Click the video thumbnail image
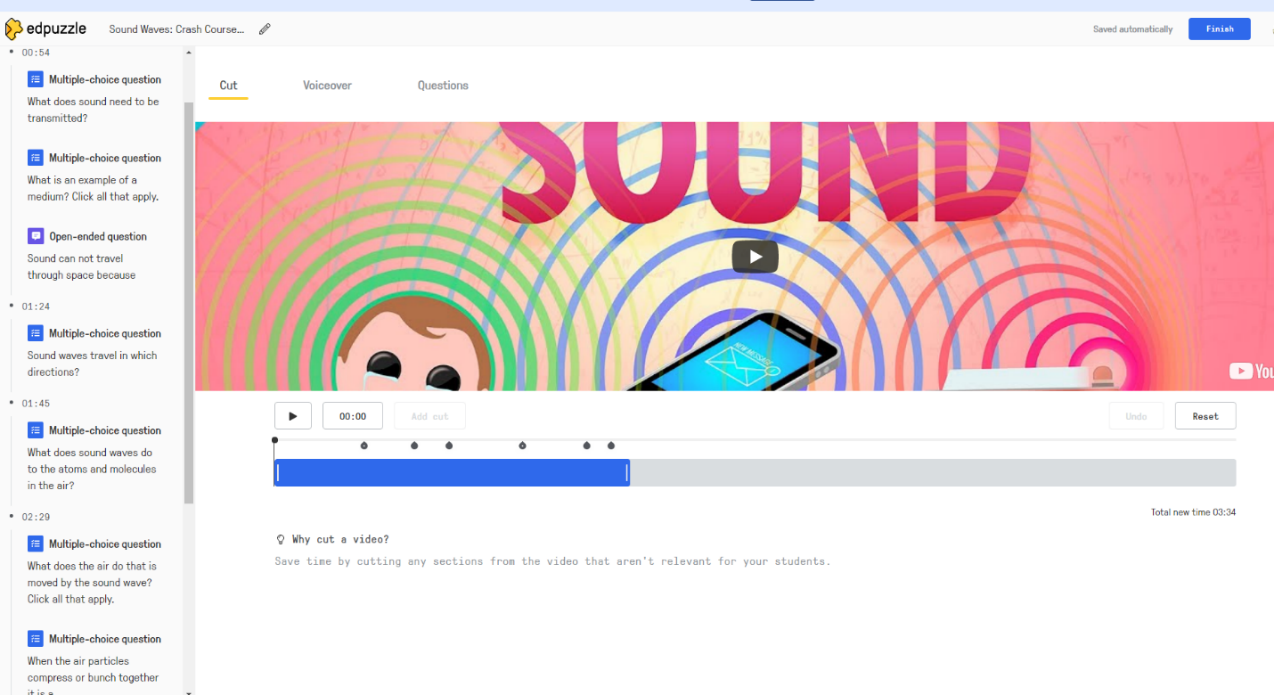This screenshot has width=1274, height=695. coord(734,256)
